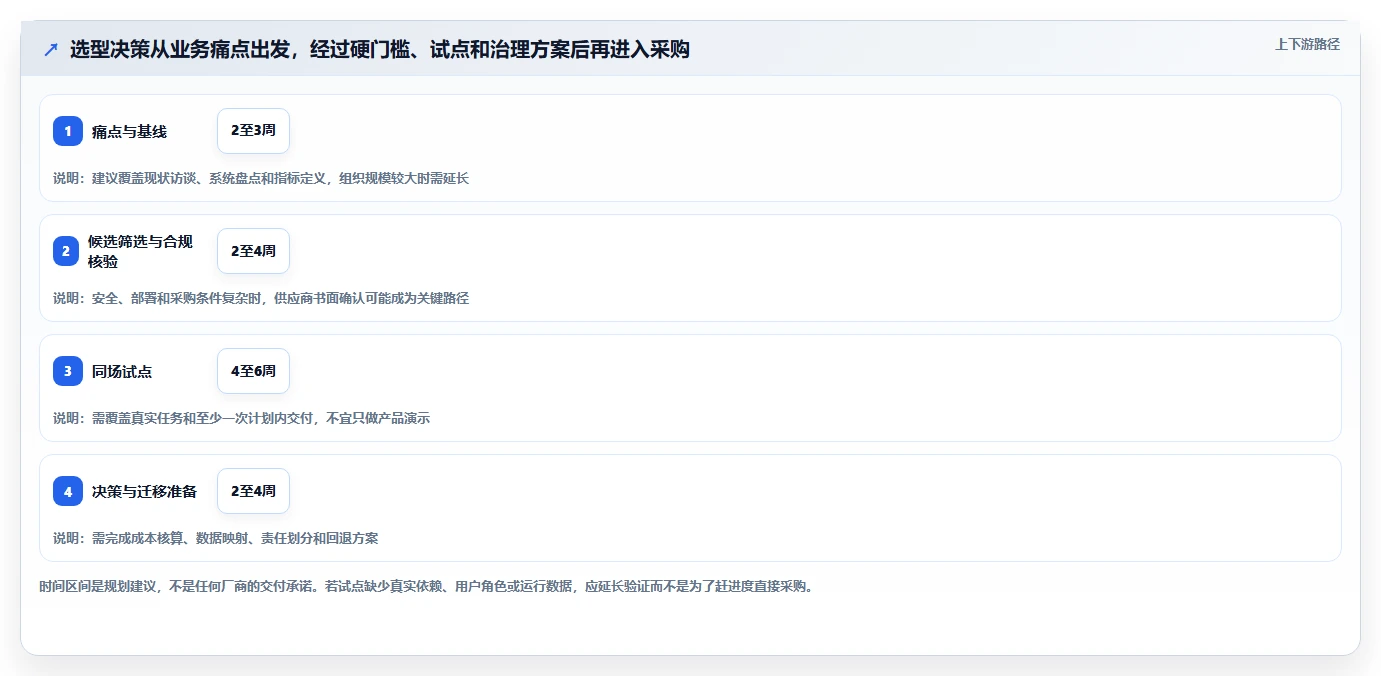Click the 痛点与基线 step title
Viewport: 1381px width, 676px height.
[129, 131]
